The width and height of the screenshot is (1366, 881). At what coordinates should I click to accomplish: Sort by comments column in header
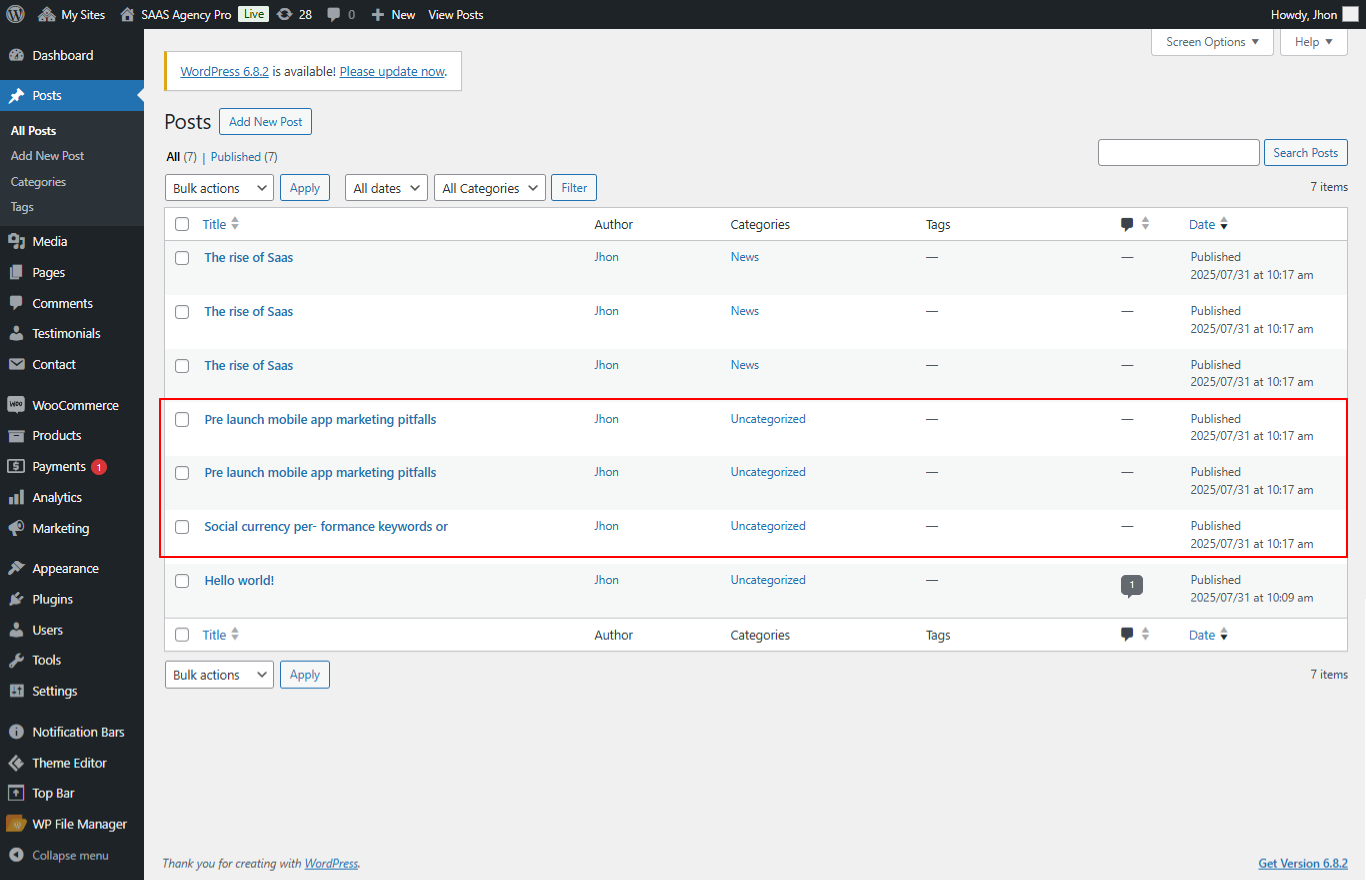1135,224
